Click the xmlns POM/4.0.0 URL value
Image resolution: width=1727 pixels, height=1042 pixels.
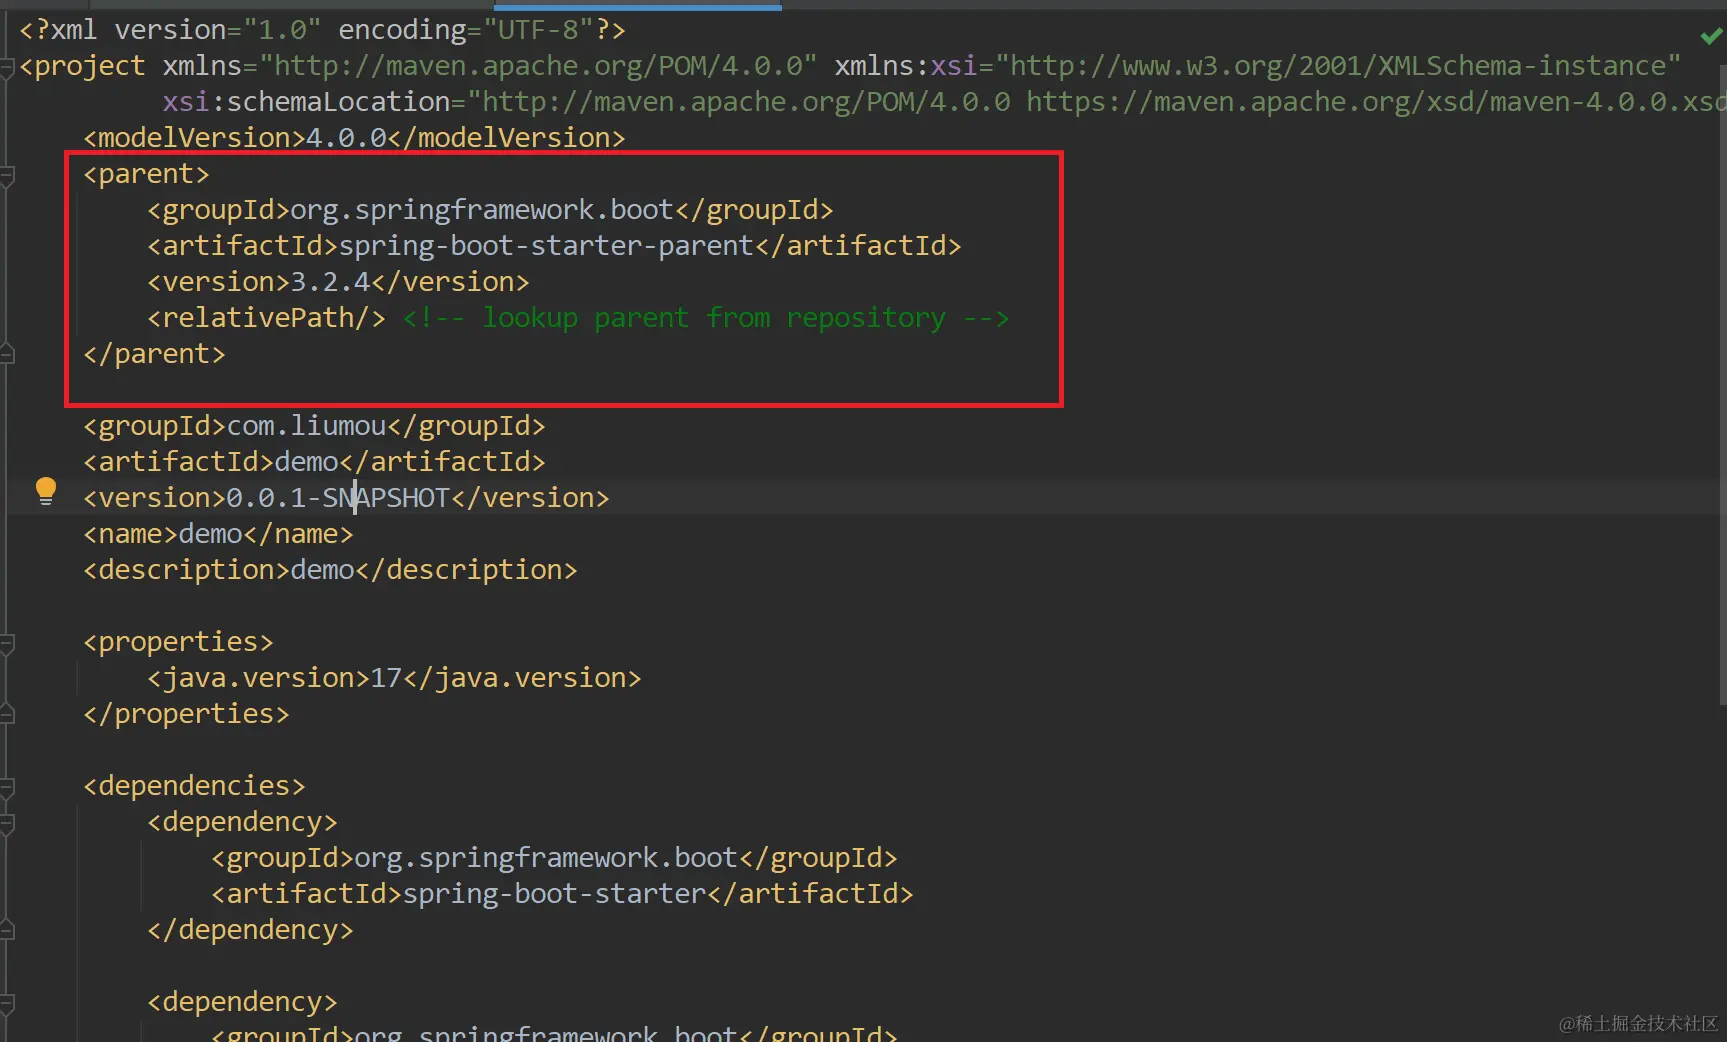tap(538, 66)
